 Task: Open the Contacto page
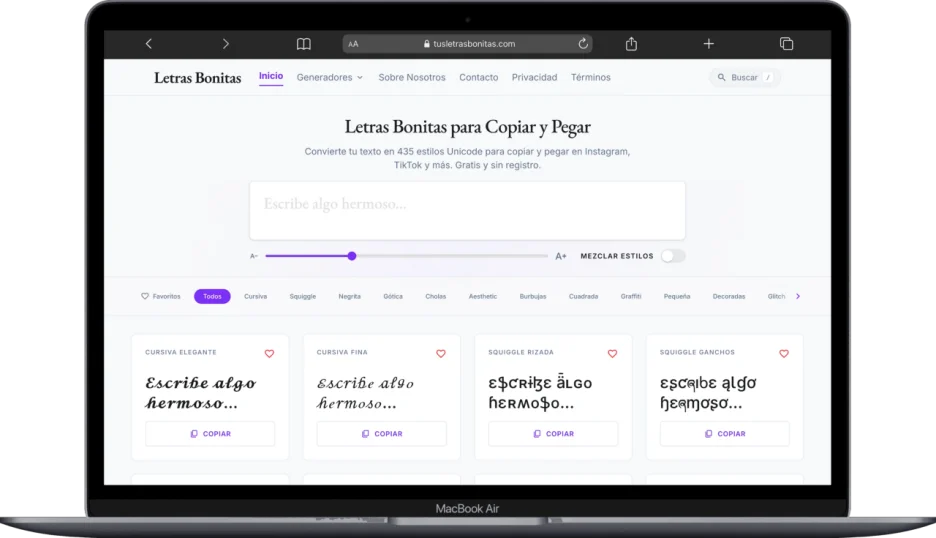click(x=479, y=78)
